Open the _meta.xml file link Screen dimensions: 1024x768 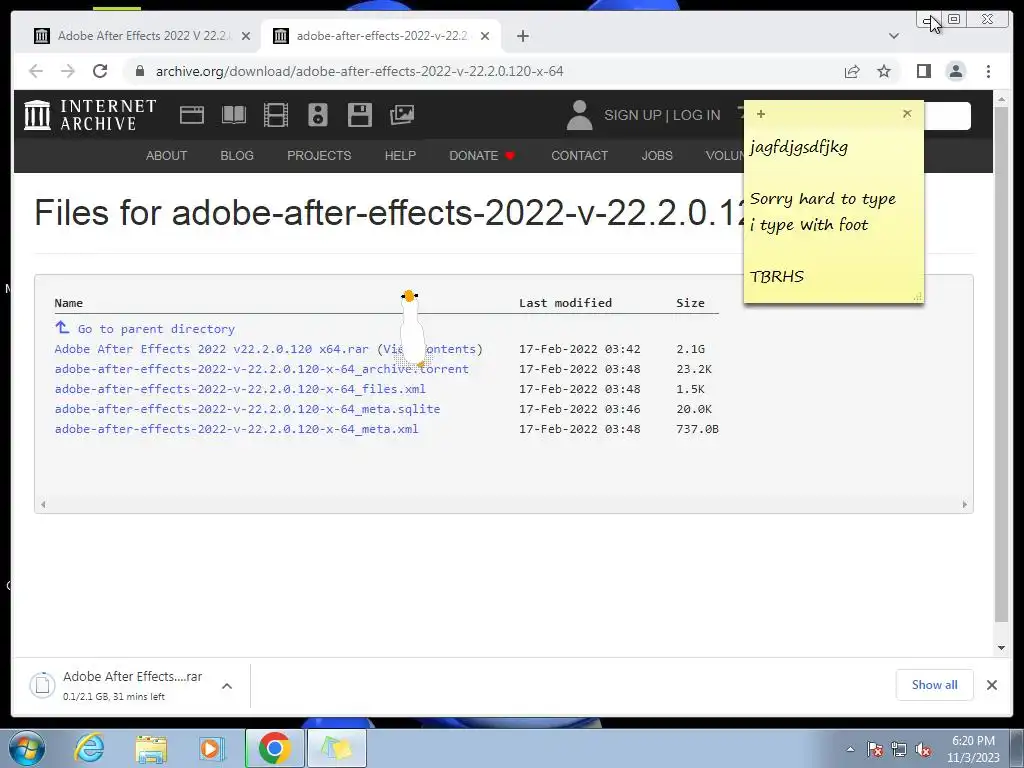point(236,429)
